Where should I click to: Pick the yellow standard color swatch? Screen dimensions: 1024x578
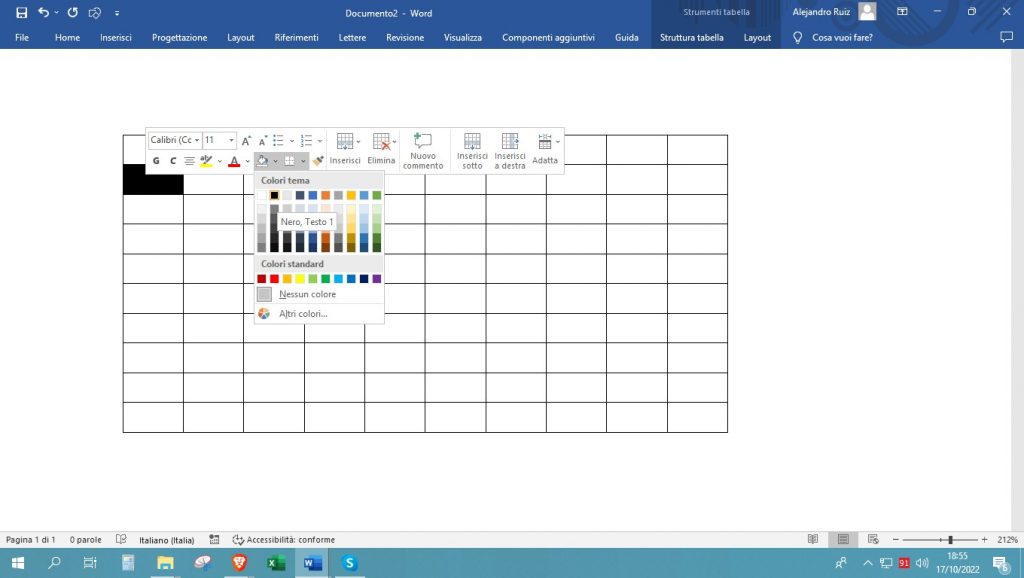(300, 279)
